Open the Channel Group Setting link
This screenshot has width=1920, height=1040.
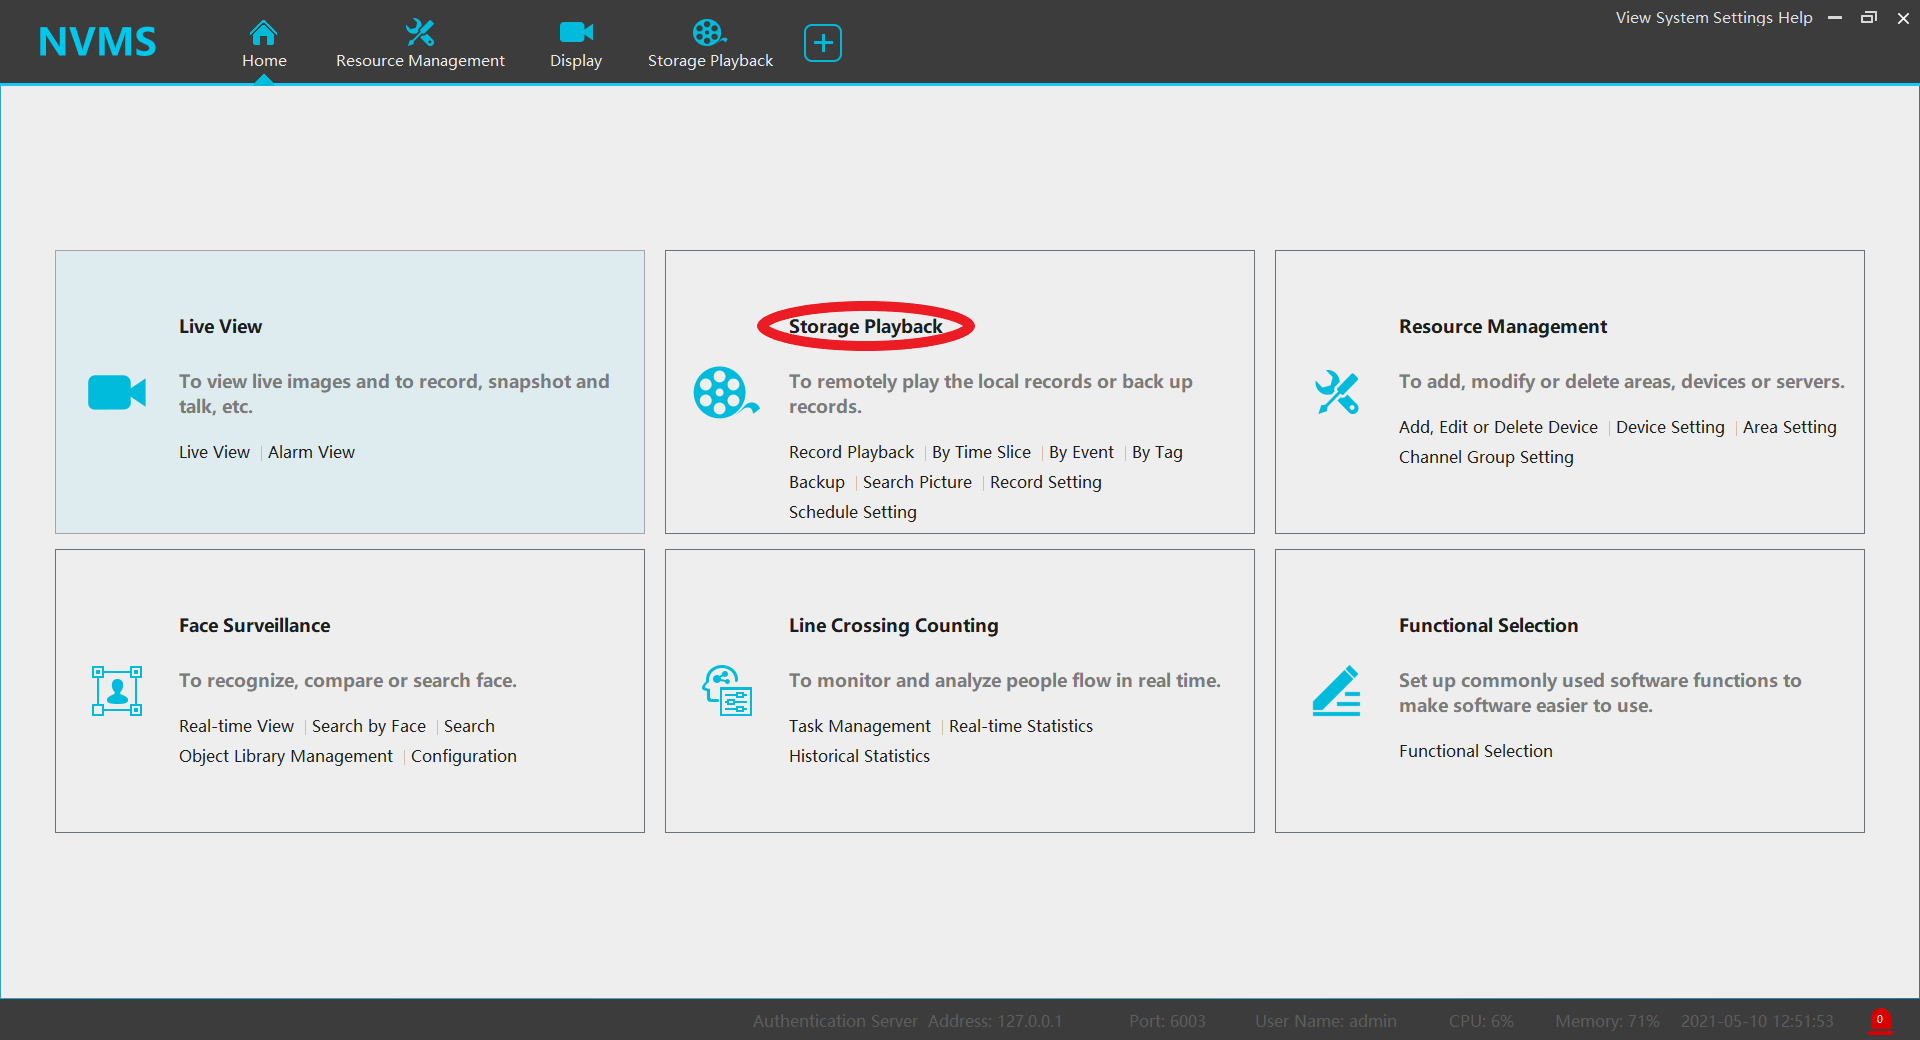pyautogui.click(x=1486, y=457)
